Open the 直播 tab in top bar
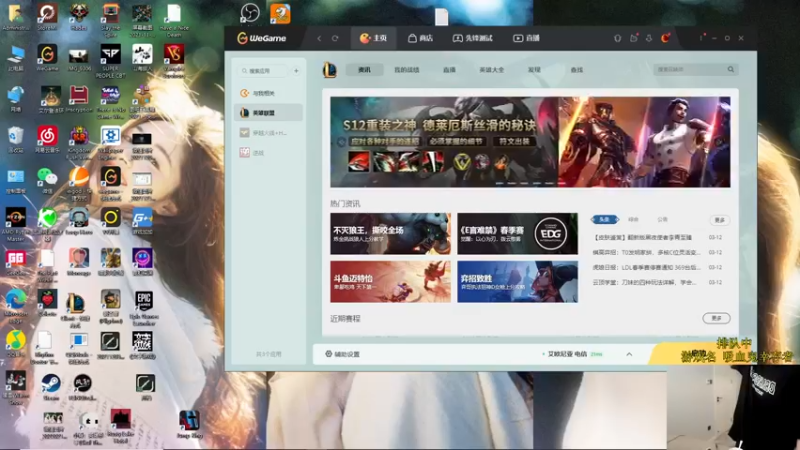 point(526,38)
